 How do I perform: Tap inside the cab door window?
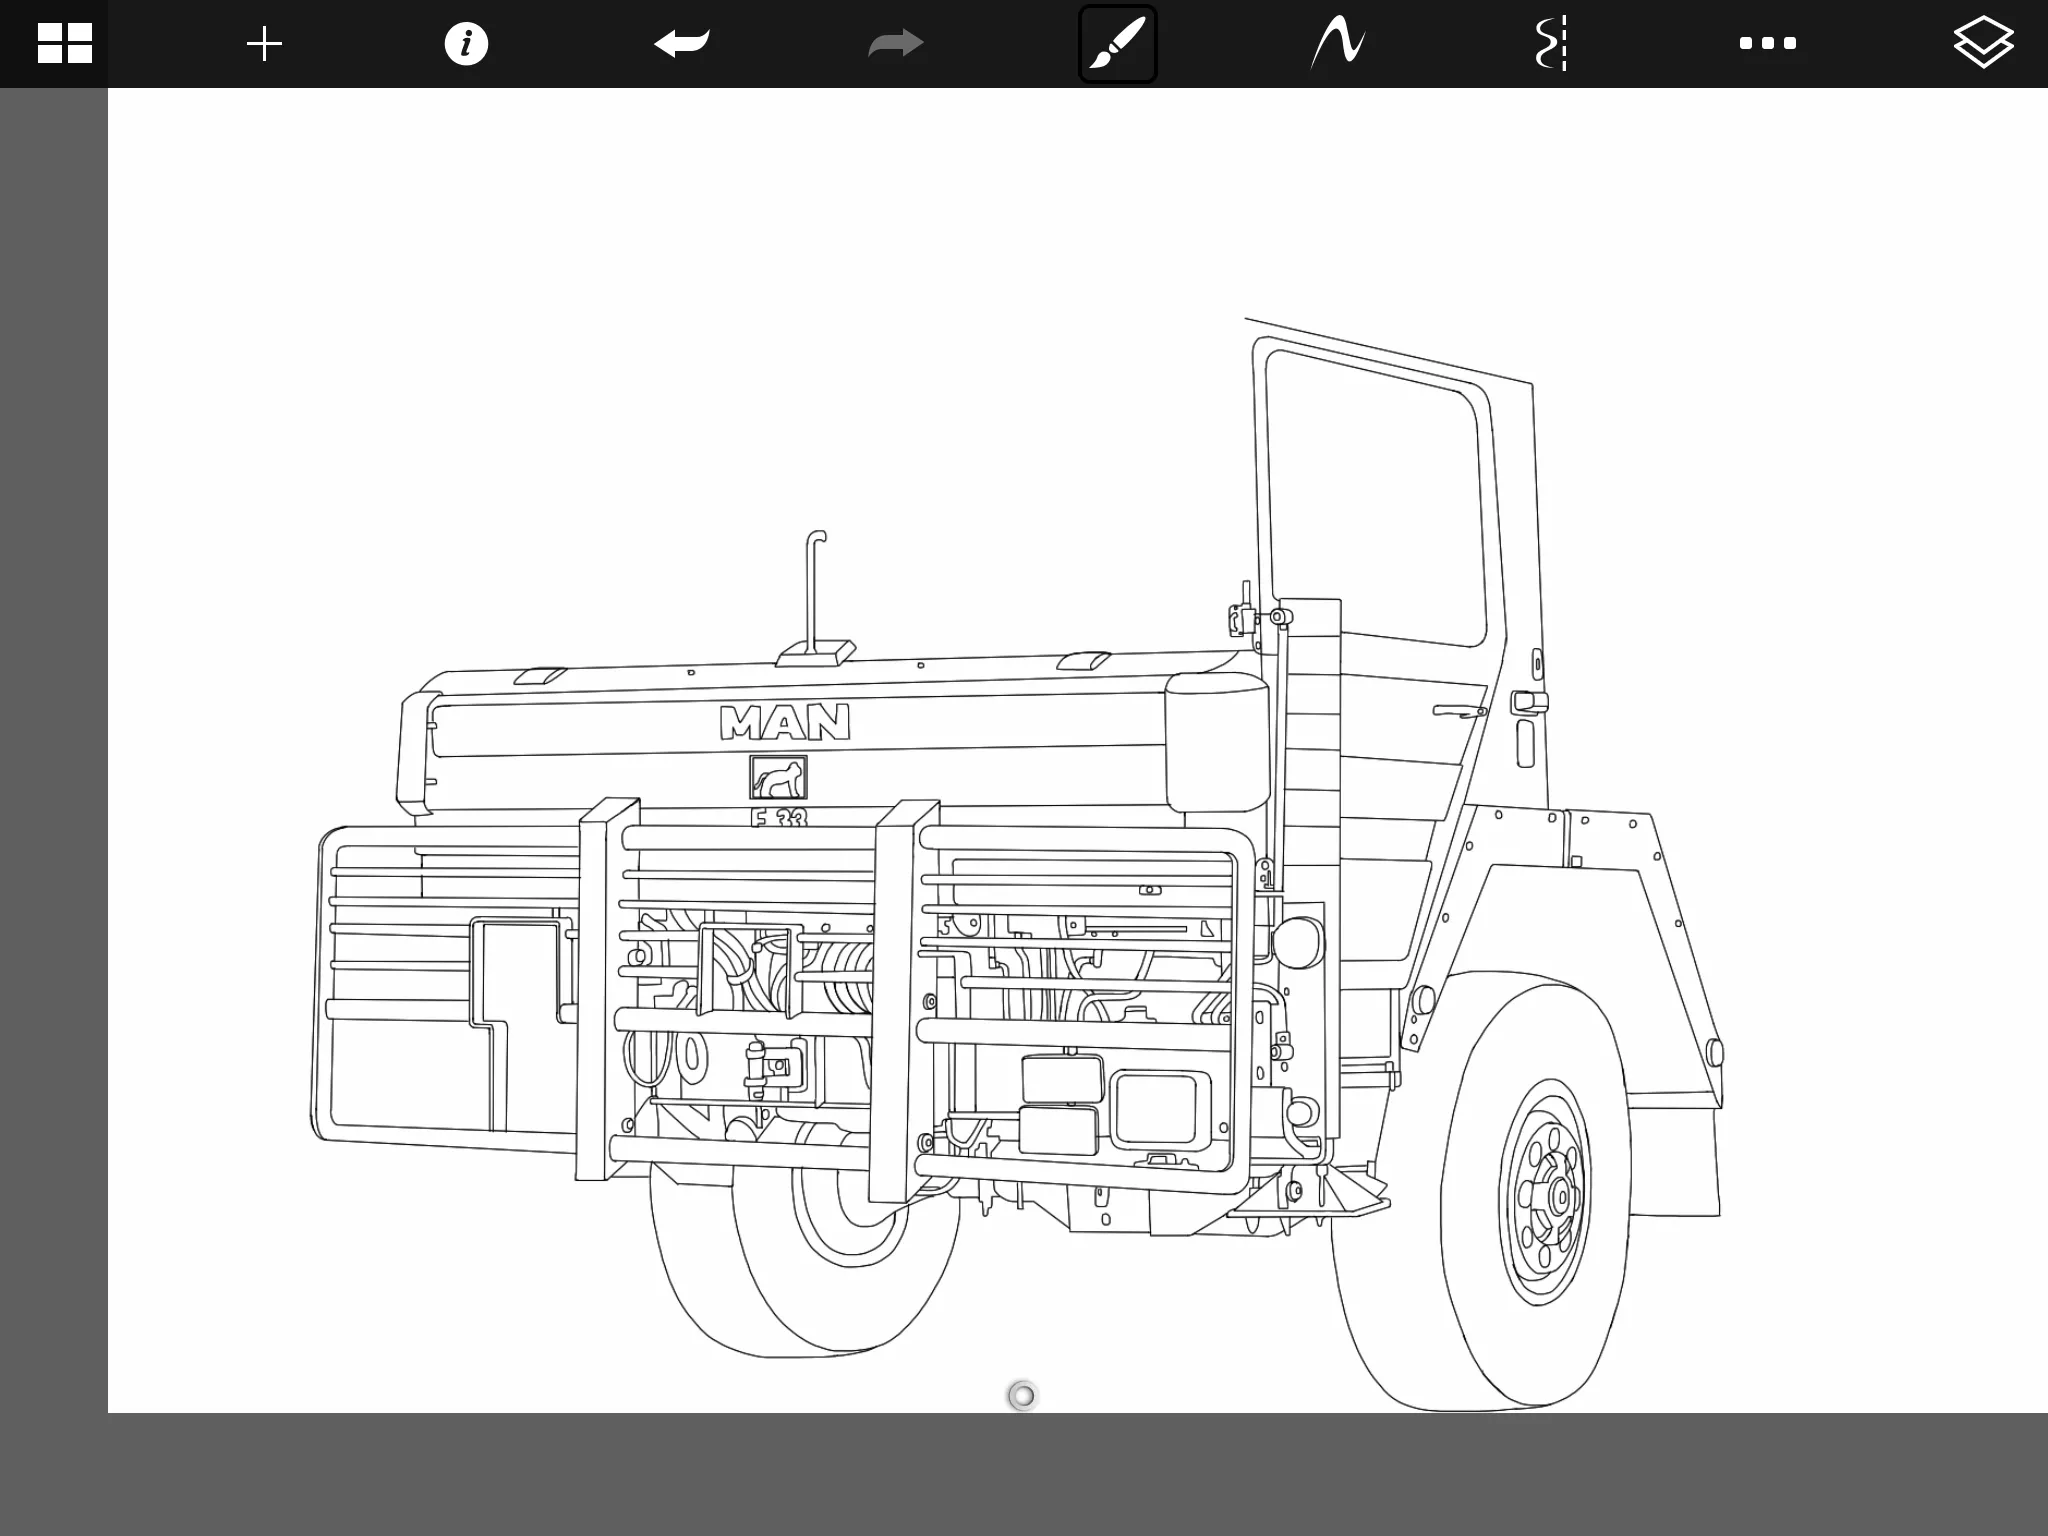coord(1375,500)
